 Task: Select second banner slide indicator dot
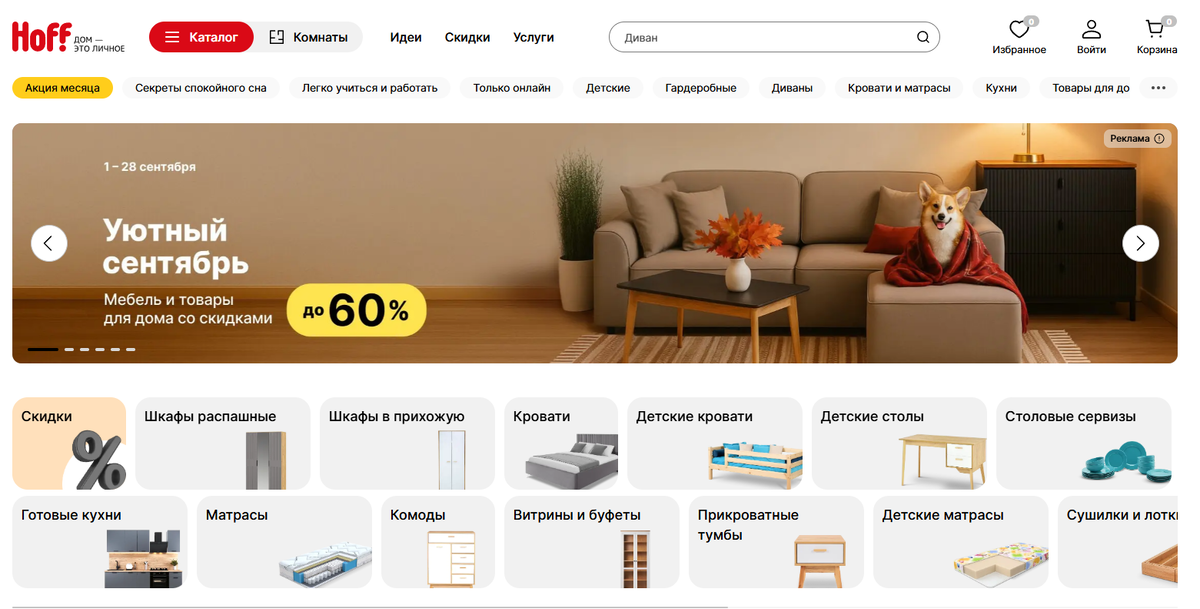(x=69, y=349)
